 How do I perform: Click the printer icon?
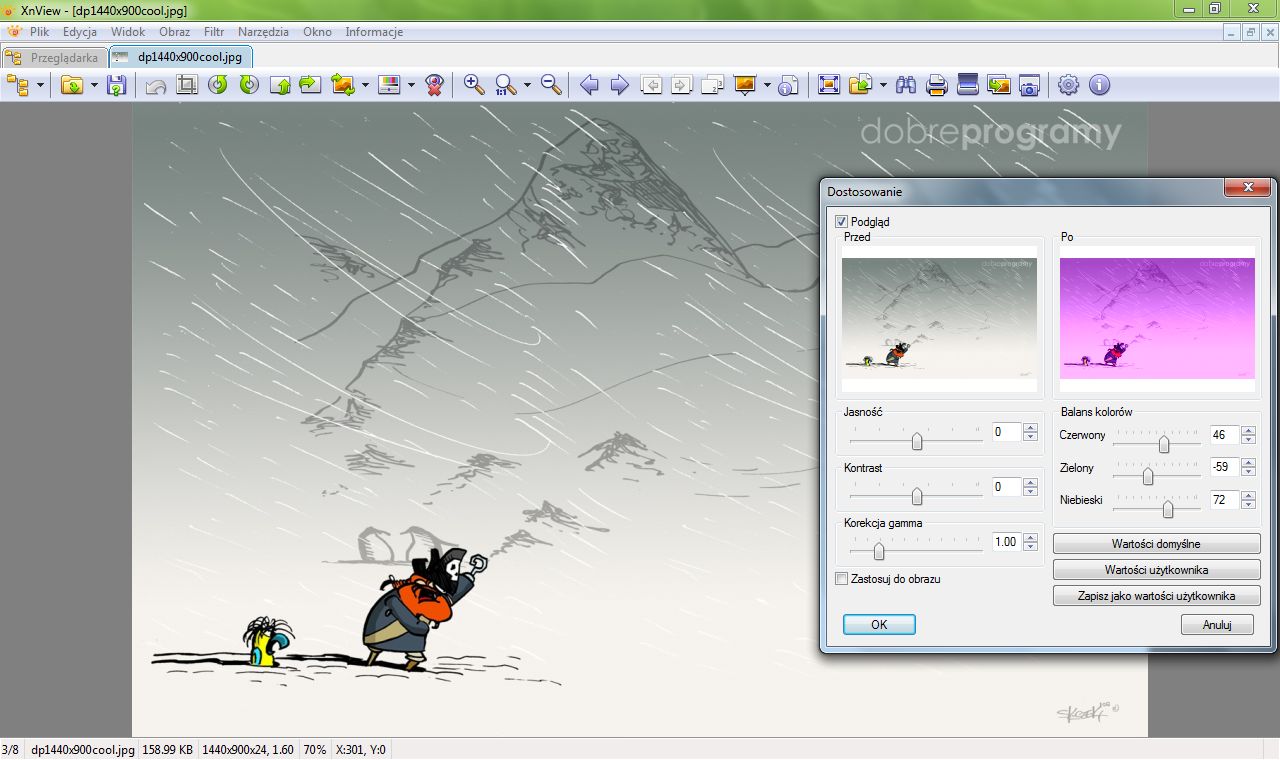coord(937,85)
